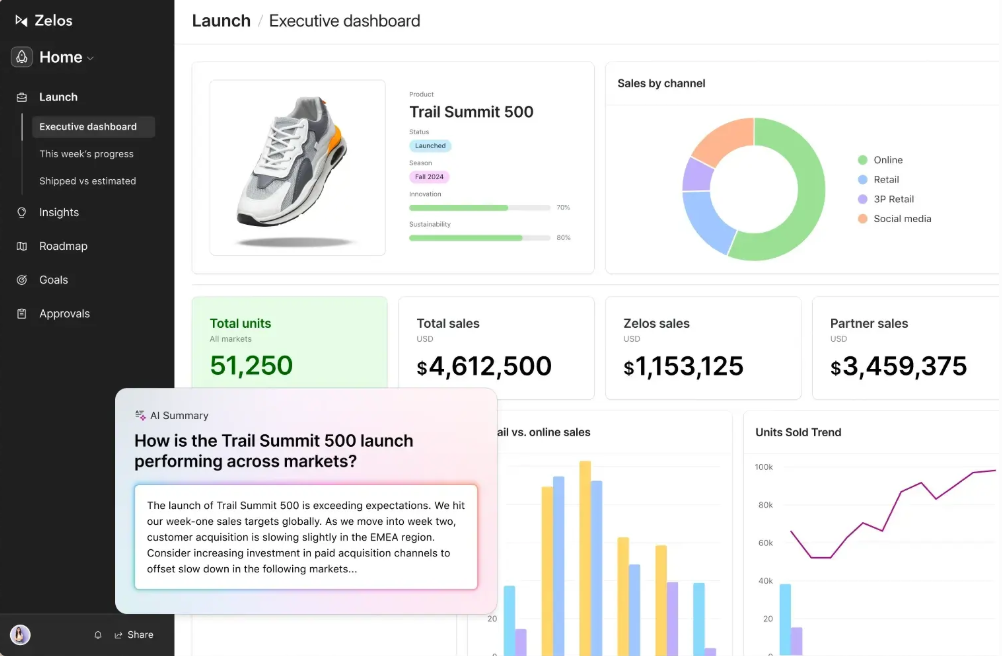Click the AI summary response text box
This screenshot has width=1002, height=656.
tap(306, 537)
